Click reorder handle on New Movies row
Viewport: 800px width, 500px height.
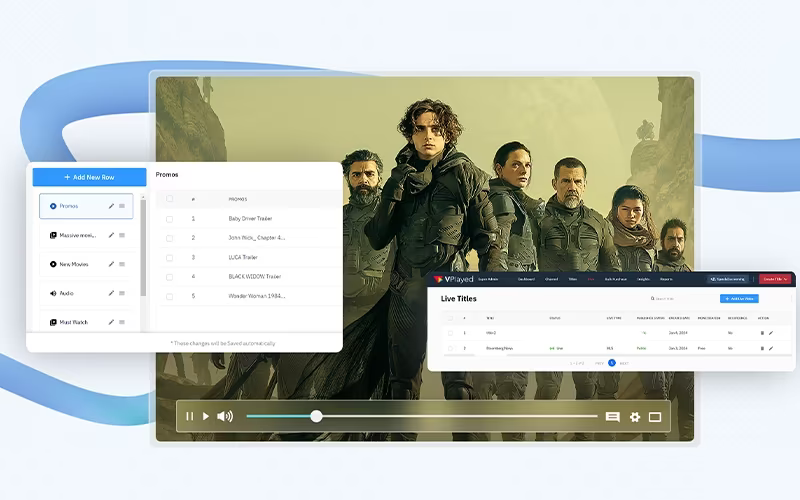(x=122, y=264)
